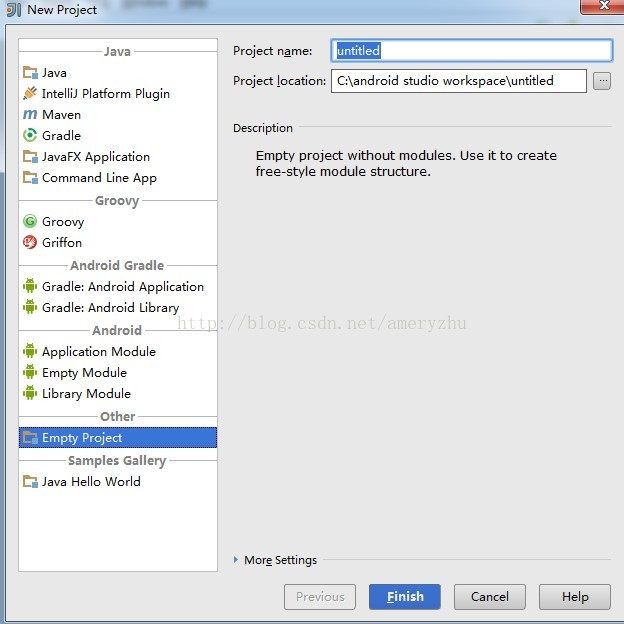Focus the Project name field
This screenshot has width=624, height=624.
(472, 51)
